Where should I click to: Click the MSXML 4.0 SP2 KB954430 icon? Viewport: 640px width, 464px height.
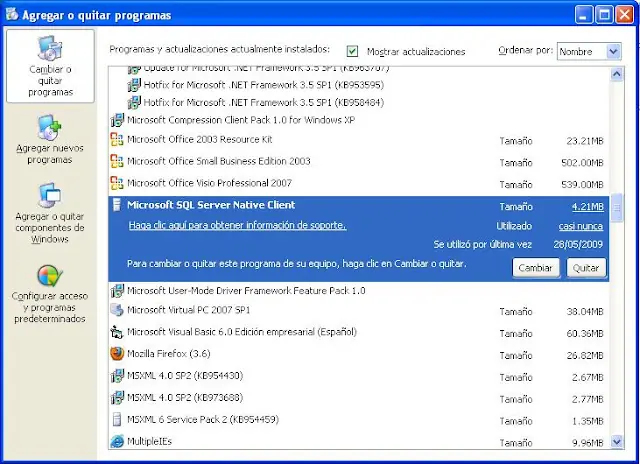pos(117,375)
